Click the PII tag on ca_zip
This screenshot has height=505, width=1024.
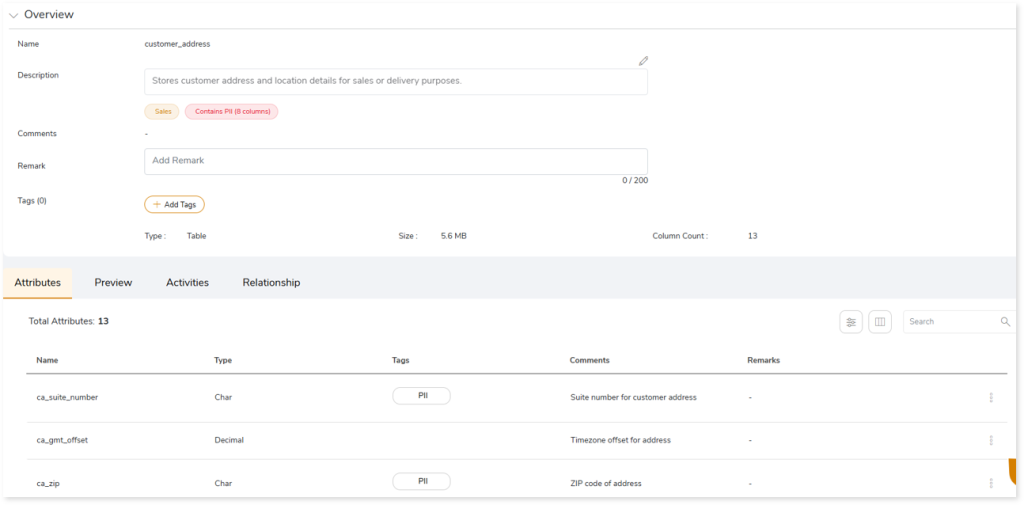[421, 482]
